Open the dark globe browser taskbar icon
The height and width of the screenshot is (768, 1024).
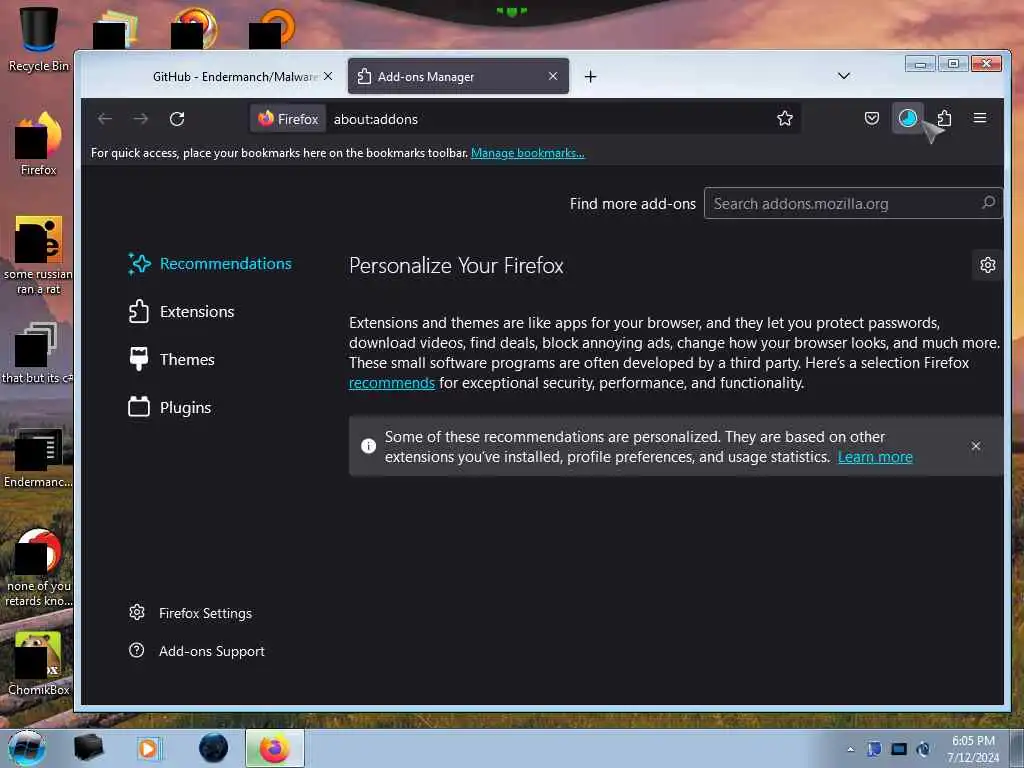point(214,748)
